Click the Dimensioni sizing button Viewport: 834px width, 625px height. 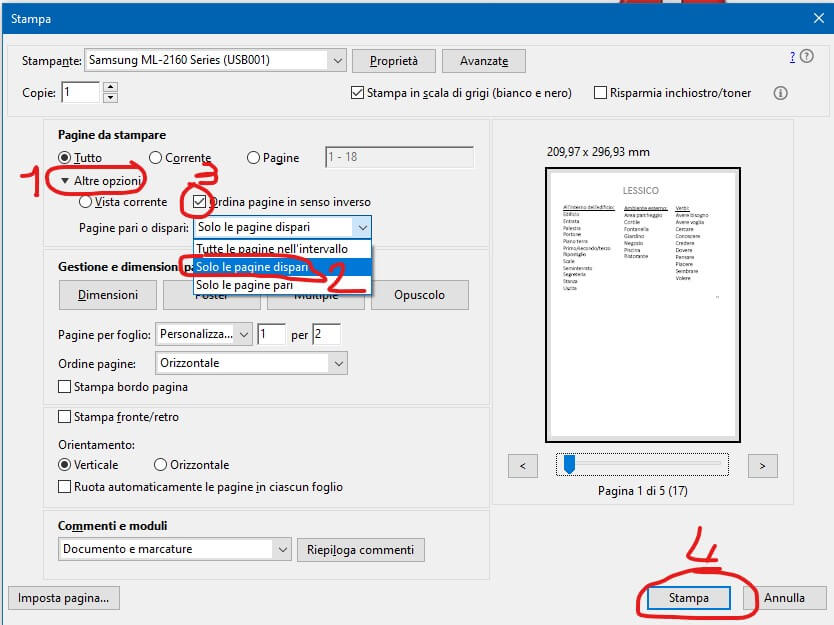[x=108, y=295]
